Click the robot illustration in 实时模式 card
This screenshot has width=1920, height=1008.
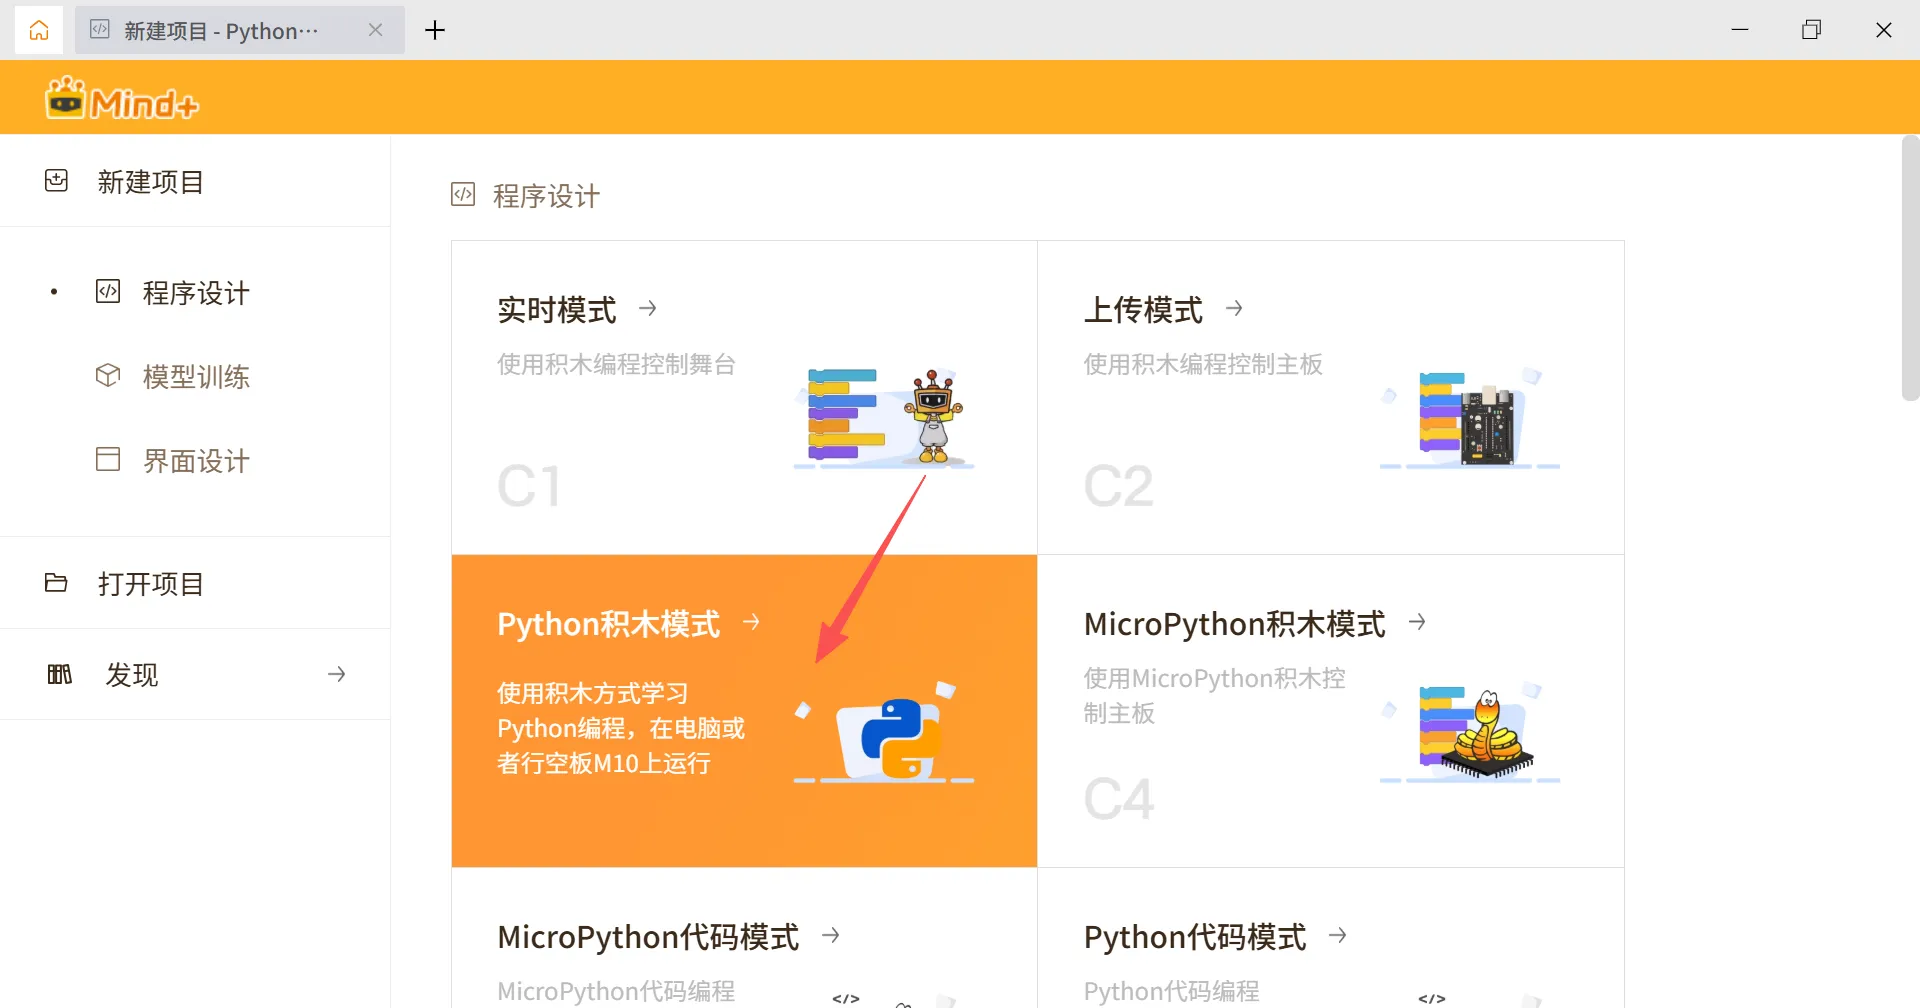point(932,416)
